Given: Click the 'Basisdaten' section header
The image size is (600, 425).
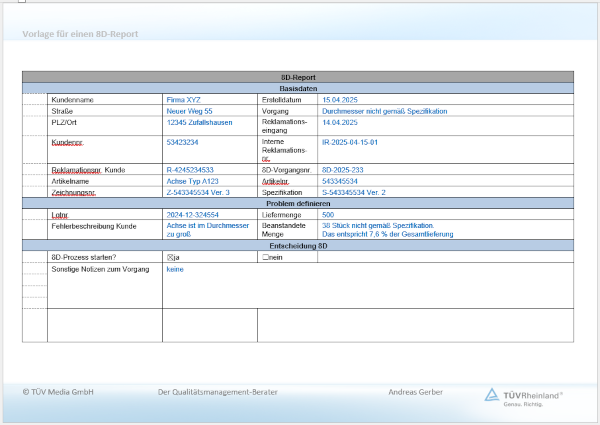Looking at the screenshot, I should [298, 89].
